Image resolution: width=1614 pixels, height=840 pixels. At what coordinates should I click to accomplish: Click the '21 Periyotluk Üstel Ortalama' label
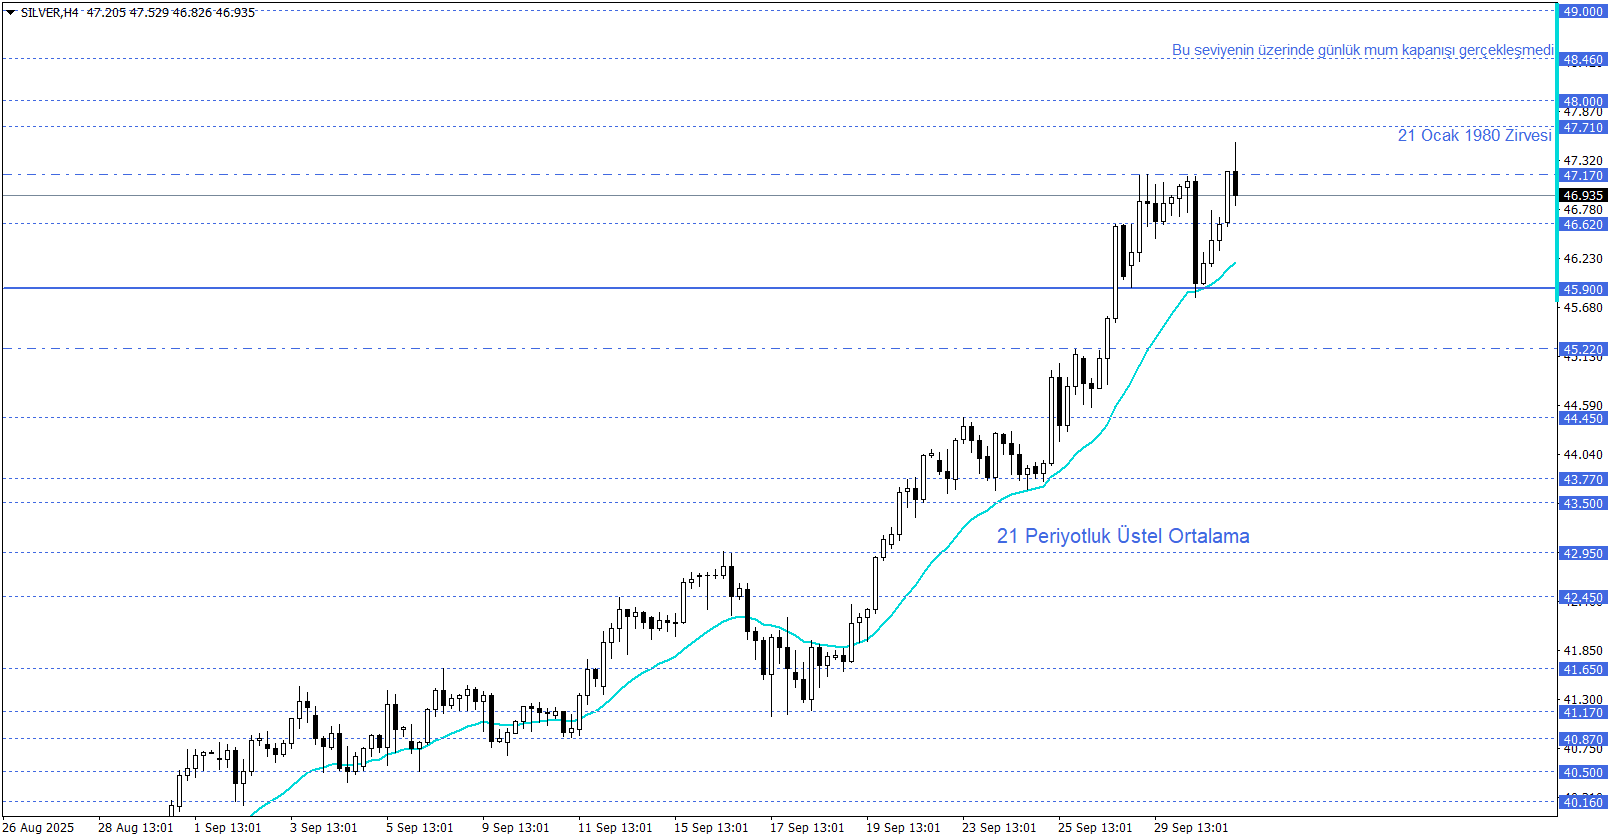tap(1122, 536)
